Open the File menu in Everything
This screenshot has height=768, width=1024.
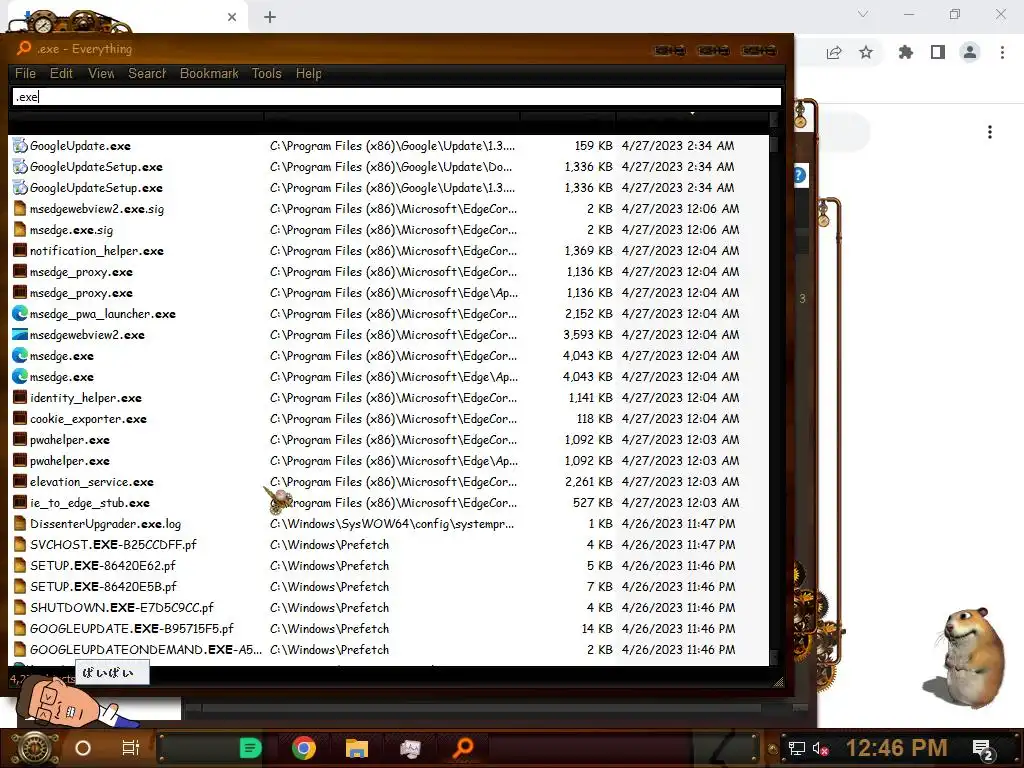coord(25,73)
